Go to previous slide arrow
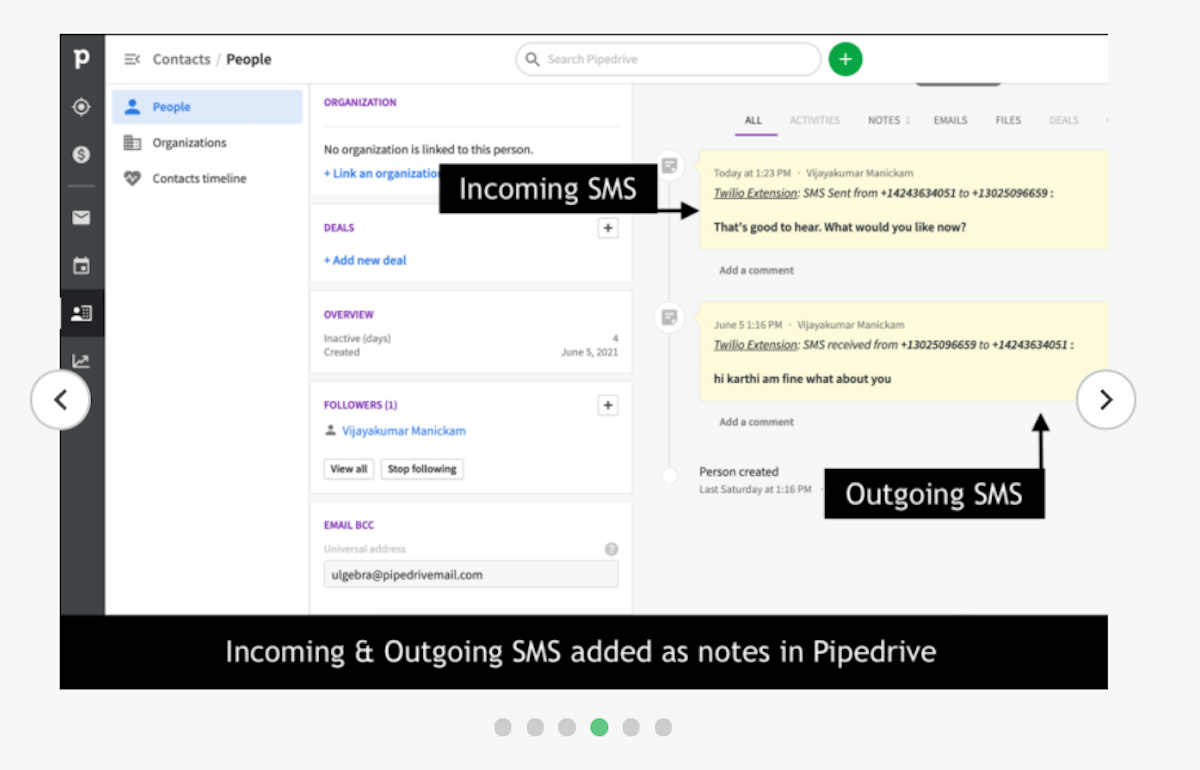This screenshot has width=1200, height=770. (x=60, y=400)
